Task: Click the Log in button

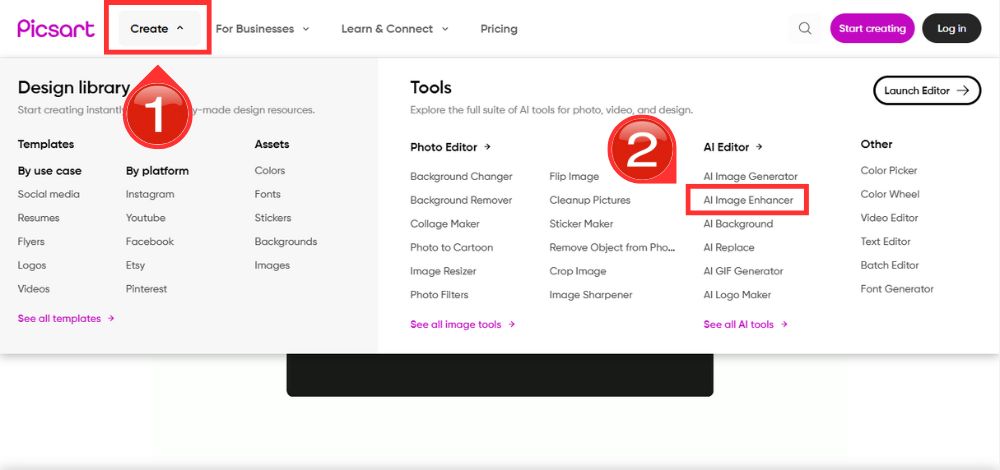Action: click(952, 29)
